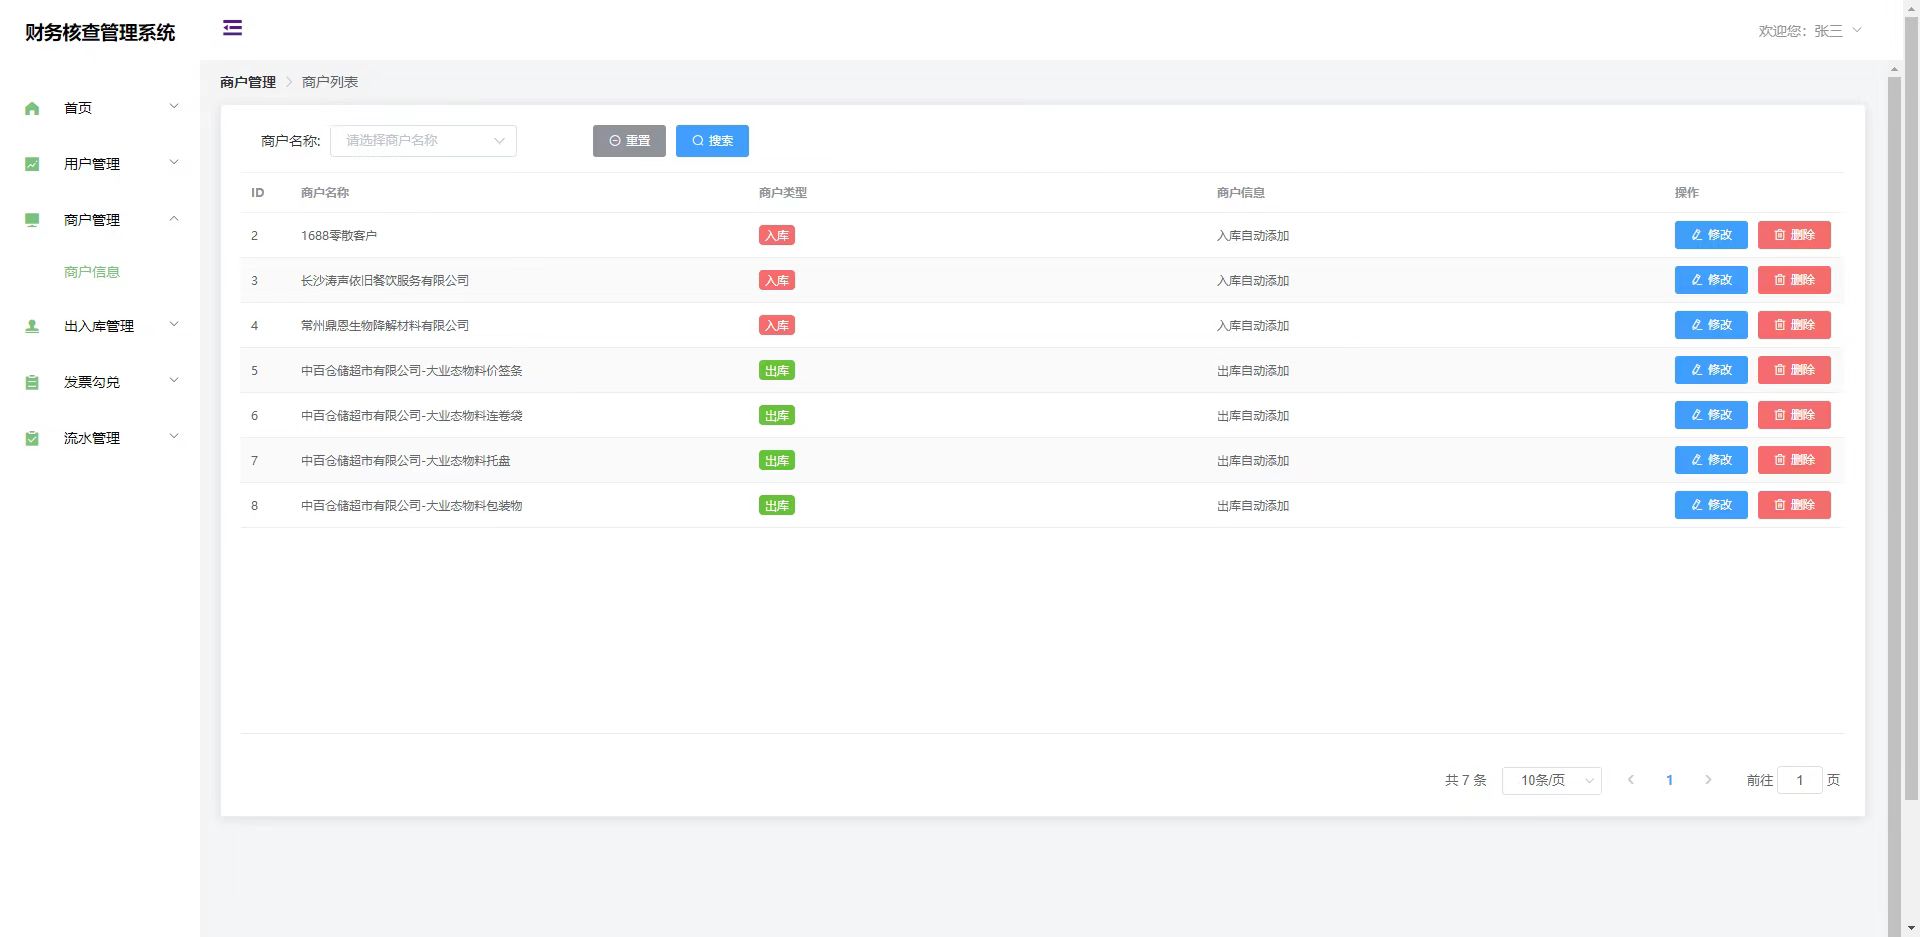
Task: Click the 首页 home icon in sidebar
Action: coord(32,108)
